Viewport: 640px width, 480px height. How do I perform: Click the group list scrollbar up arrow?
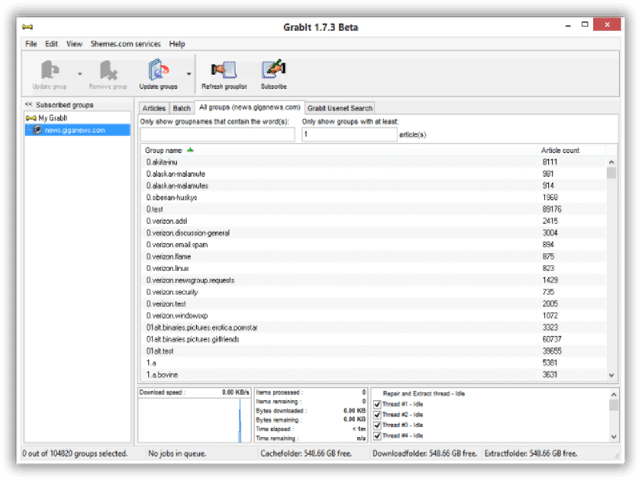pyautogui.click(x=611, y=162)
